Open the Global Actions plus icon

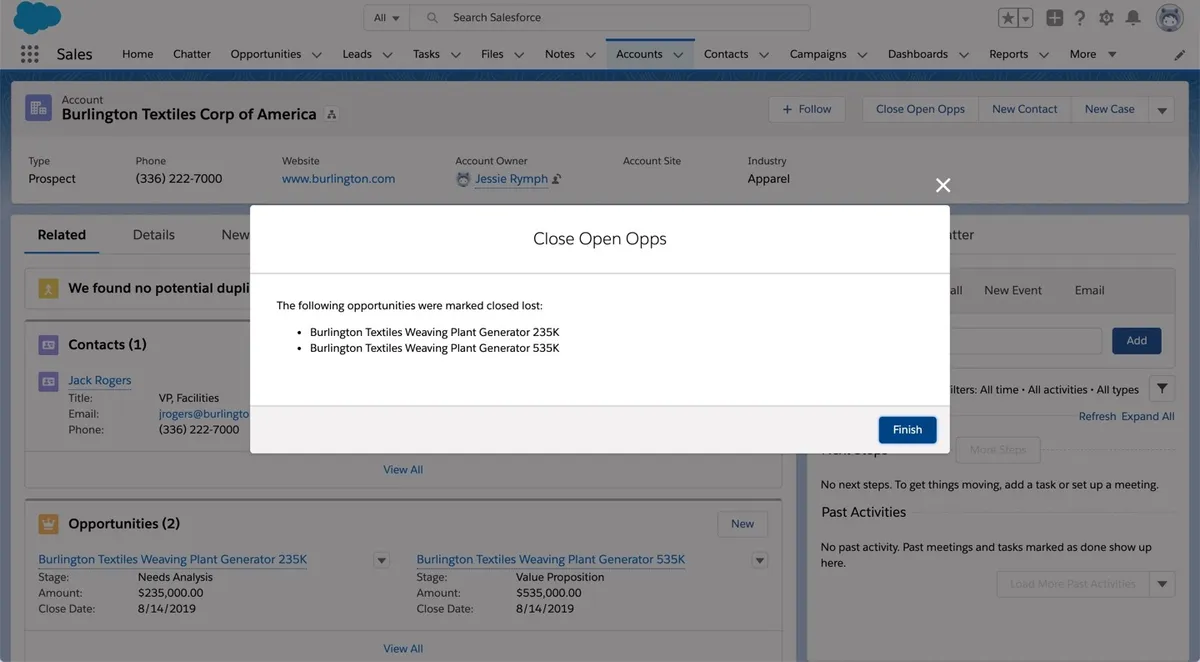coord(1055,18)
